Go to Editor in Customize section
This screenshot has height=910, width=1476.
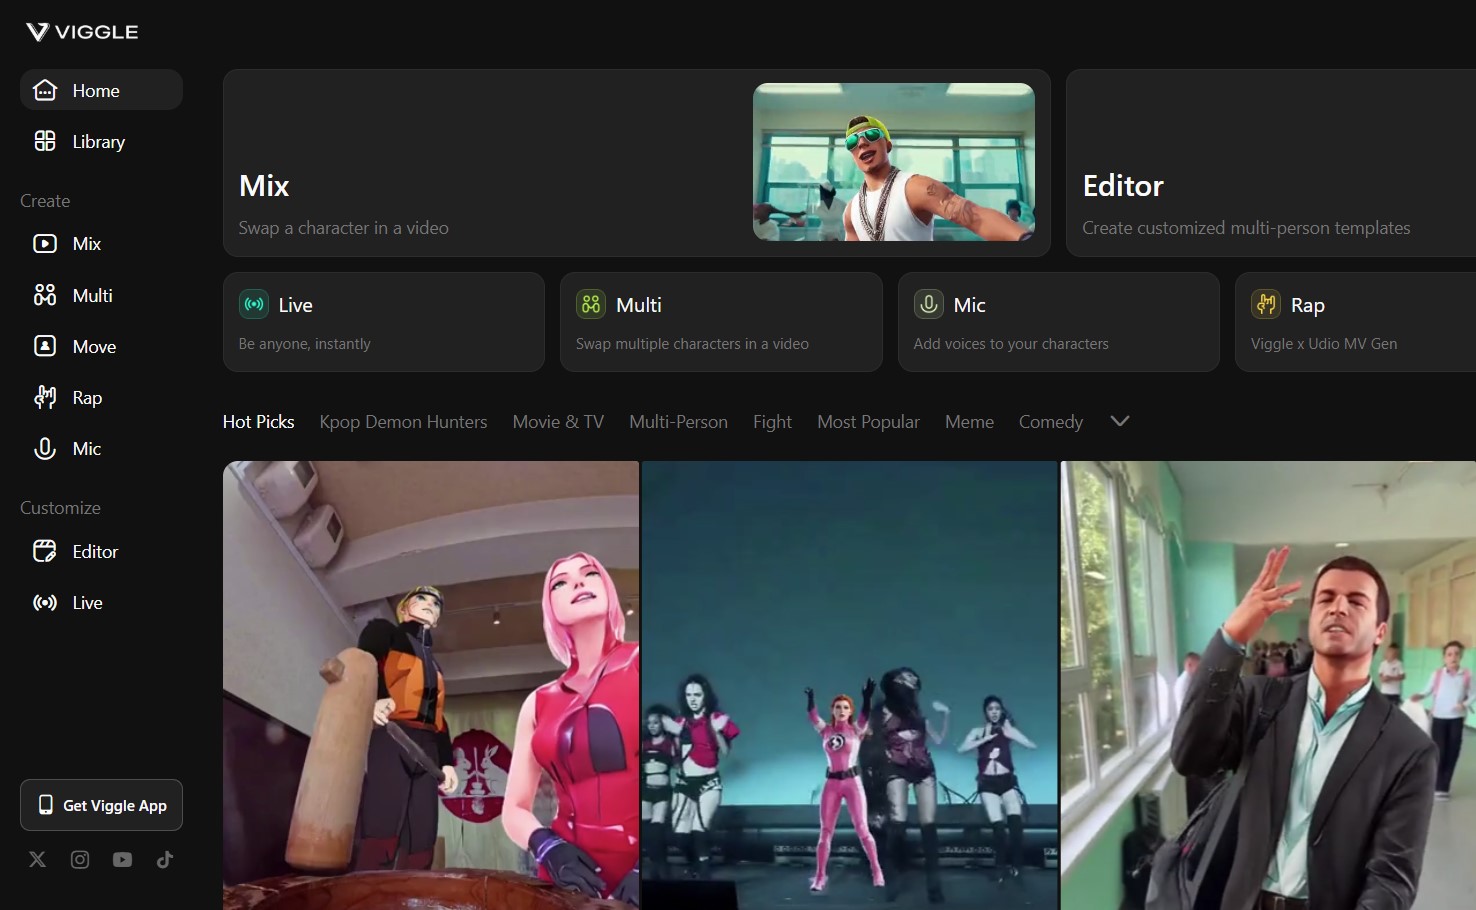coord(95,551)
